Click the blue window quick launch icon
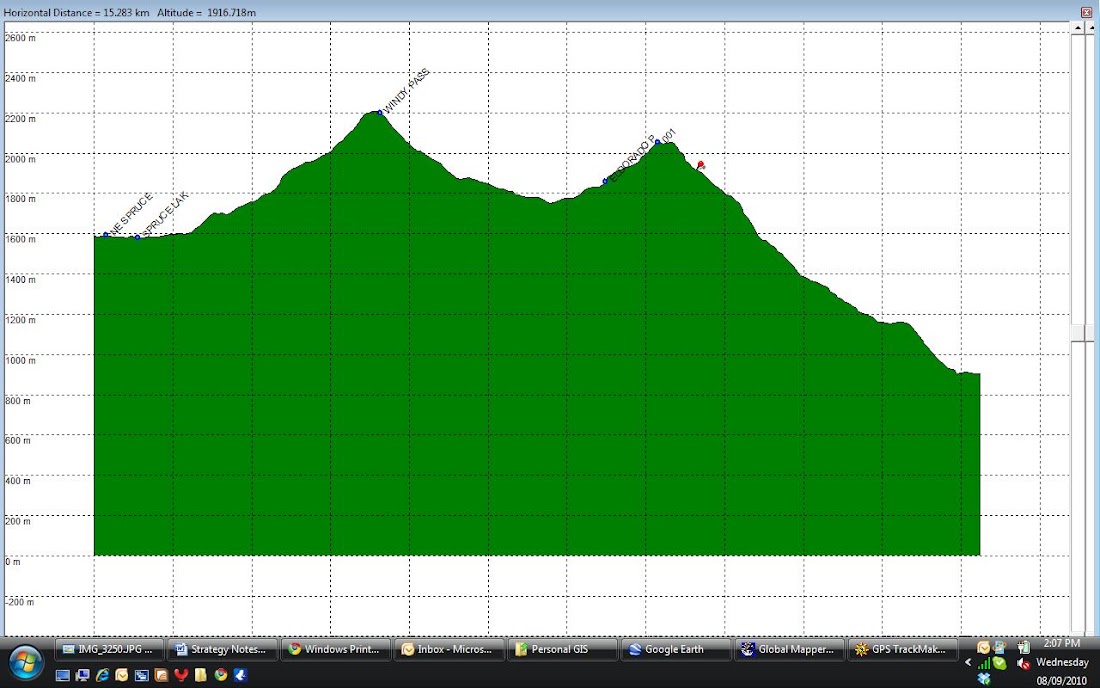The image size is (1100, 688). [x=142, y=675]
